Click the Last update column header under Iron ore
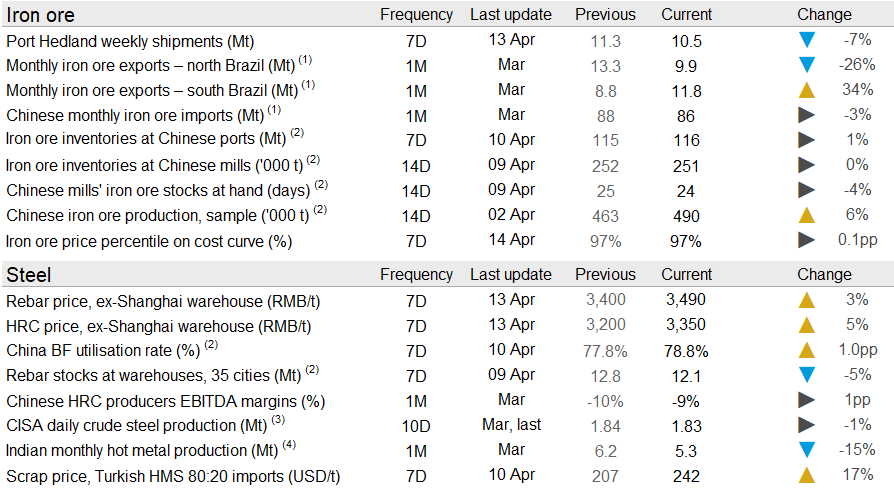The image size is (894, 494). [510, 15]
